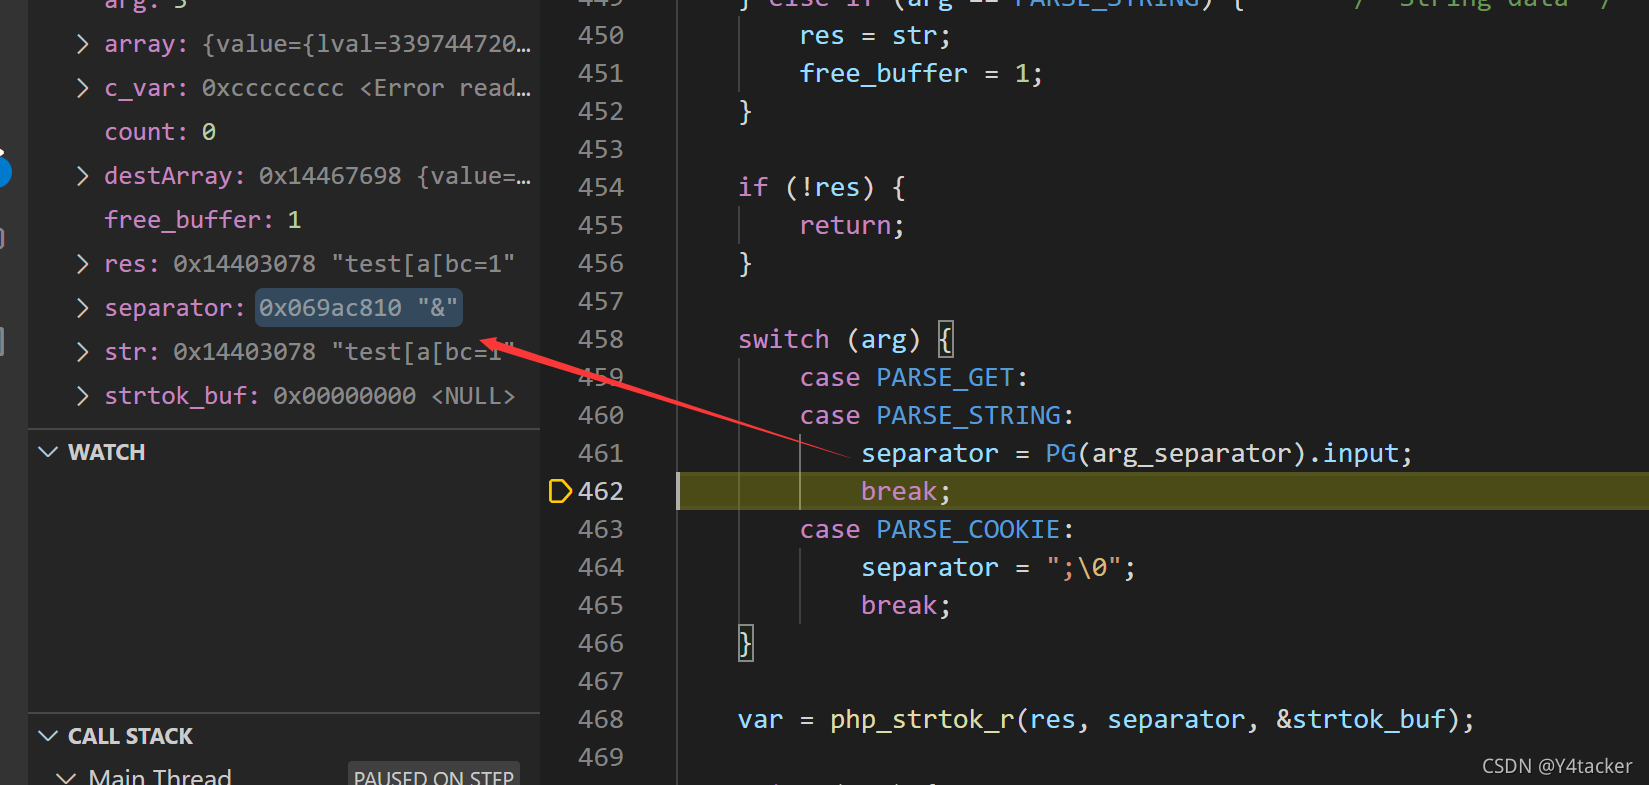Click the switch keyword on line 458
This screenshot has width=1649, height=785.
pyautogui.click(x=783, y=339)
